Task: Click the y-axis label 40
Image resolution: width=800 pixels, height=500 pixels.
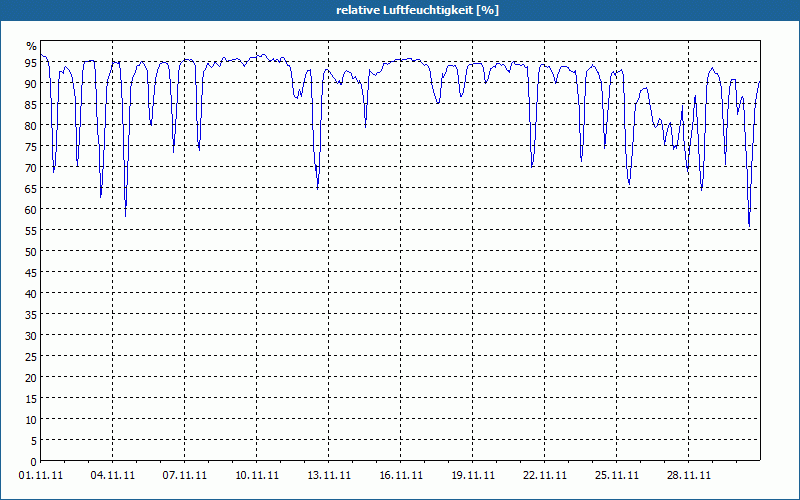Action: pos(31,293)
